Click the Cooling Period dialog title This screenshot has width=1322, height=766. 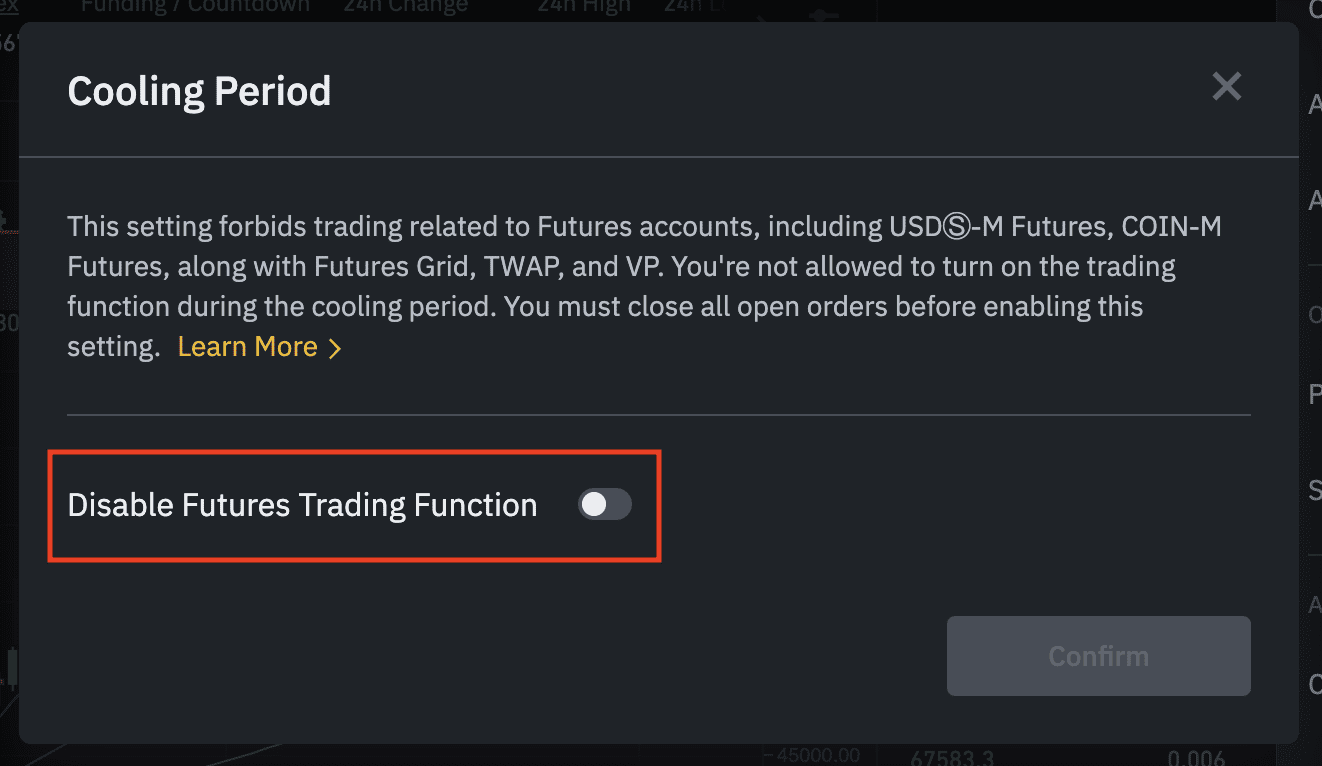199,91
